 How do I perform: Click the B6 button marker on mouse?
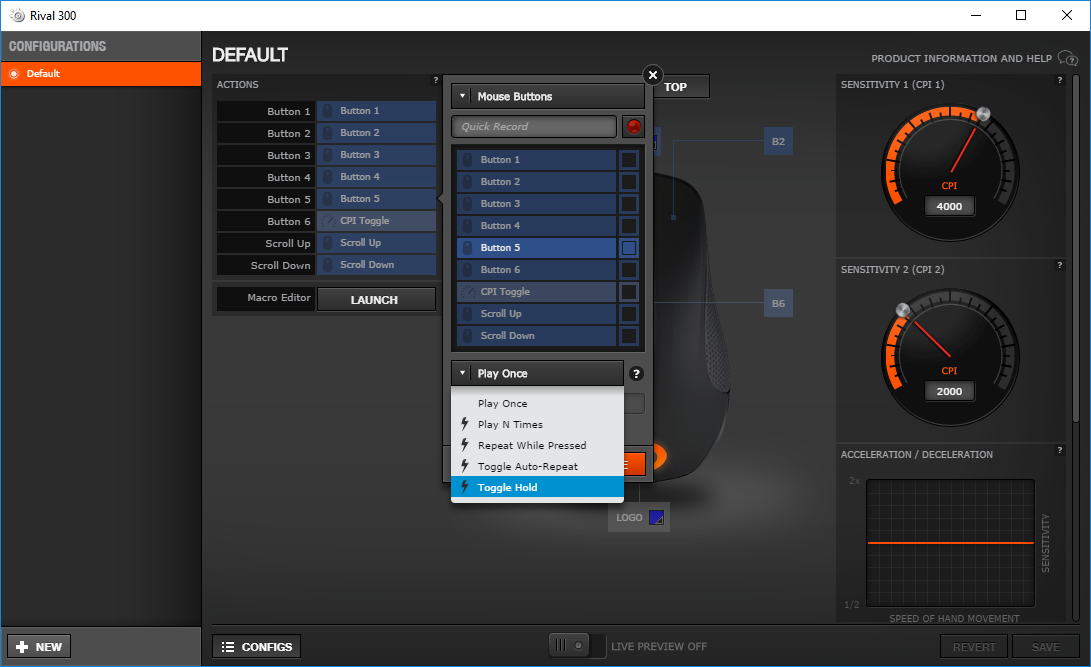click(x=778, y=303)
